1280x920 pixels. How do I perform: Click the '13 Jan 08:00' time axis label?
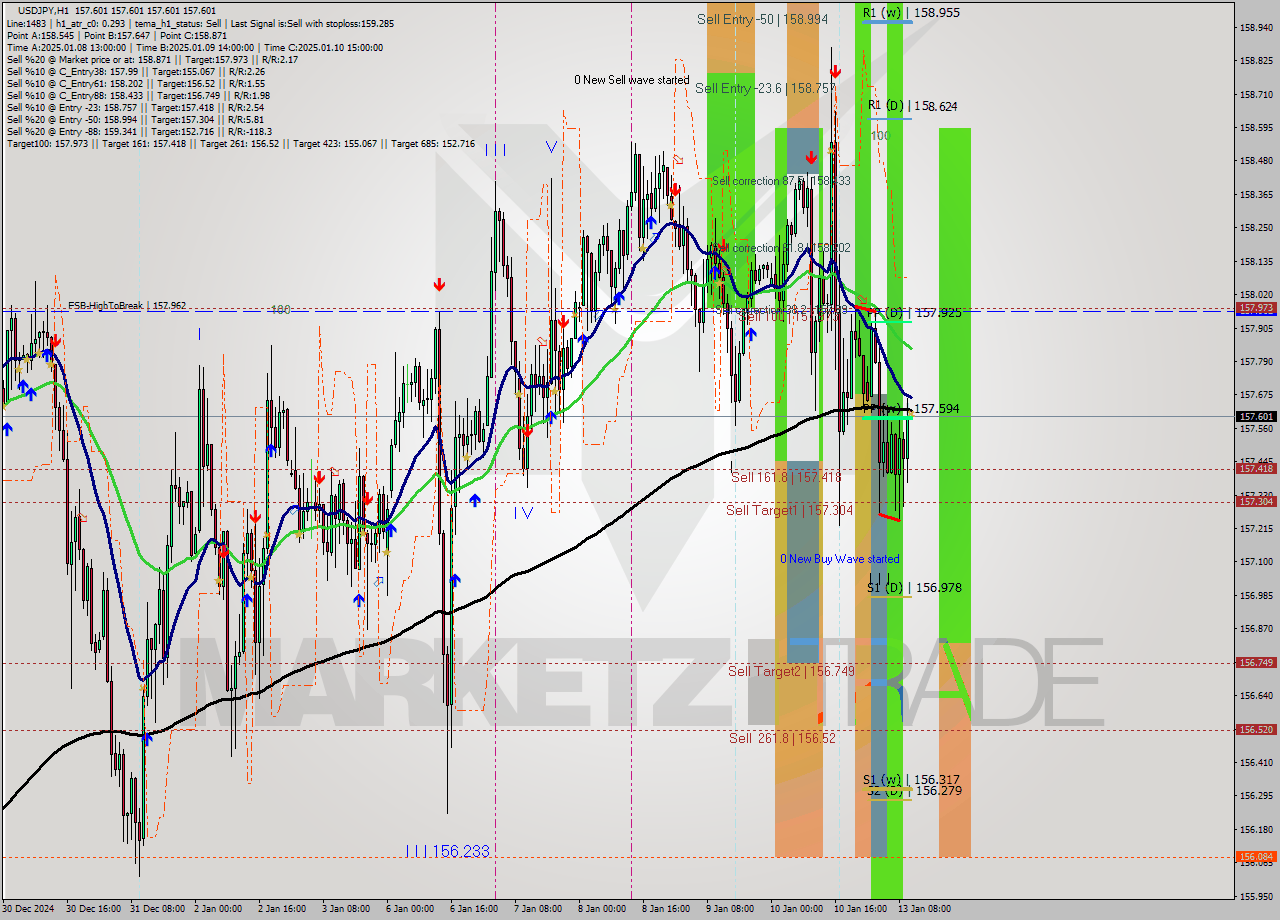point(925,909)
